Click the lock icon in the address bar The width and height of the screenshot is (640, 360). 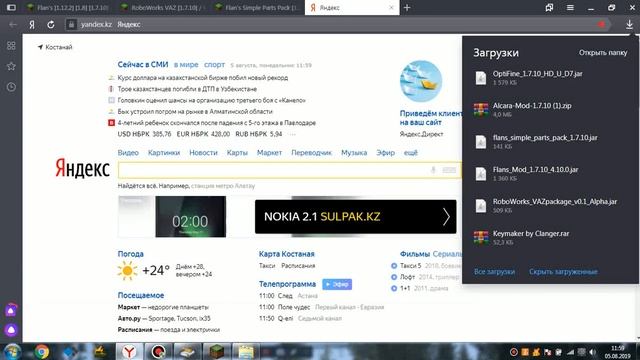71,24
